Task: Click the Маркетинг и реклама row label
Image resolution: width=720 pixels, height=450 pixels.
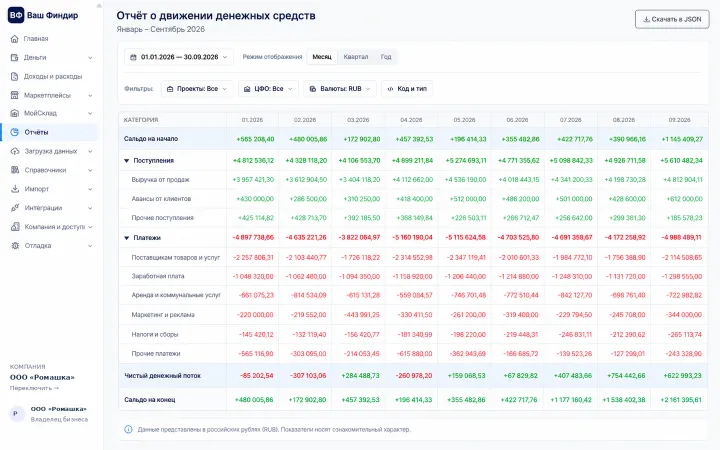Action: pos(163,315)
